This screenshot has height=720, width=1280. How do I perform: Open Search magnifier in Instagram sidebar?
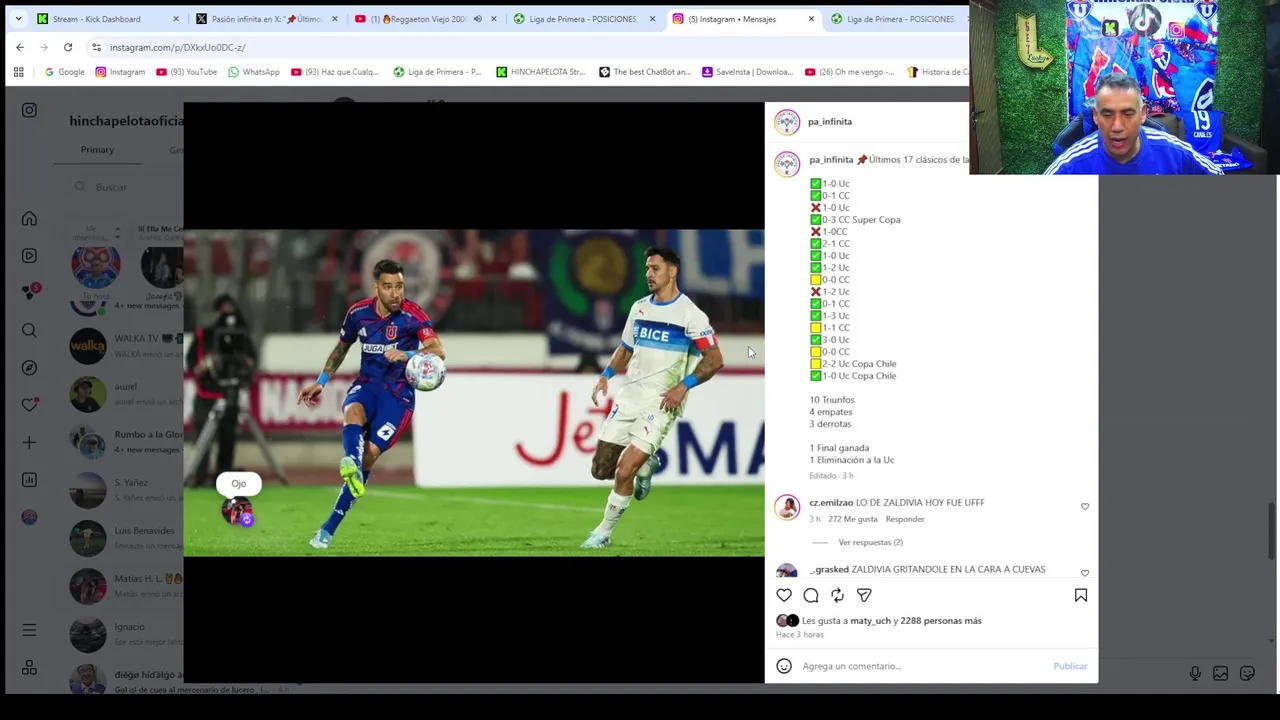click(29, 330)
